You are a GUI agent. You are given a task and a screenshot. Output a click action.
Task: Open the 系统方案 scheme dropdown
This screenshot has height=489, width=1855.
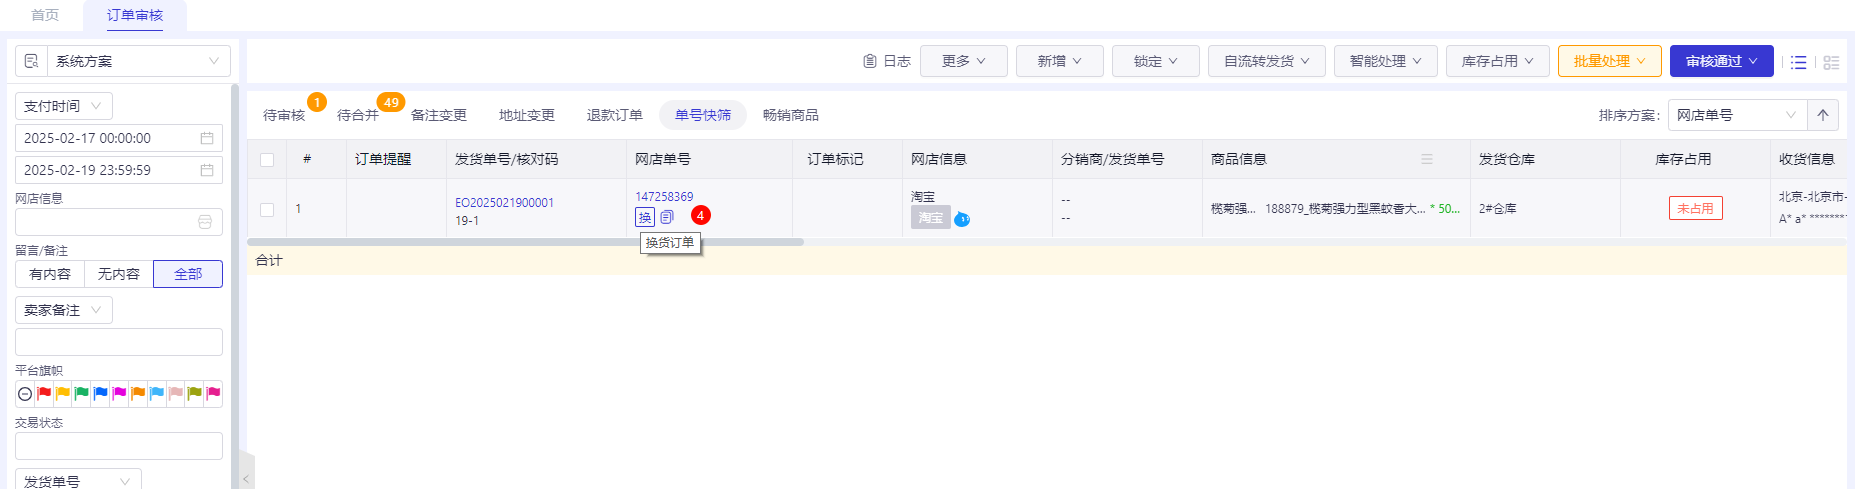(139, 61)
